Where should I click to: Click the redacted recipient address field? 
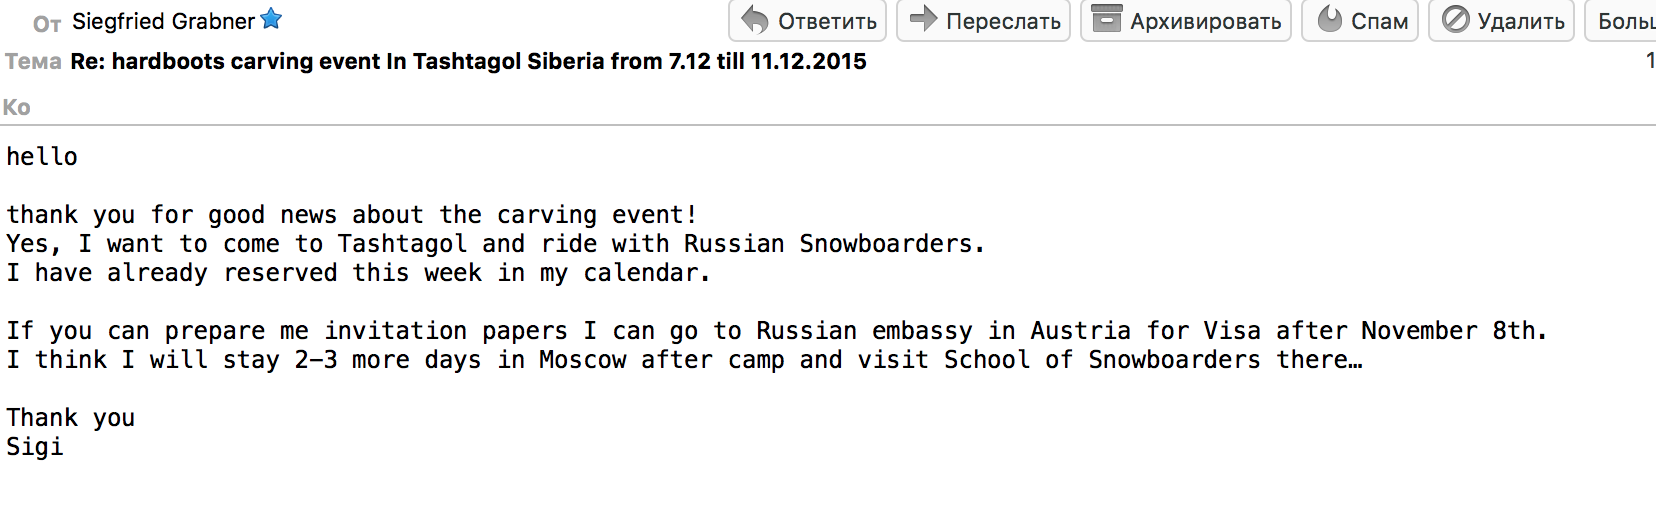click(x=224, y=106)
